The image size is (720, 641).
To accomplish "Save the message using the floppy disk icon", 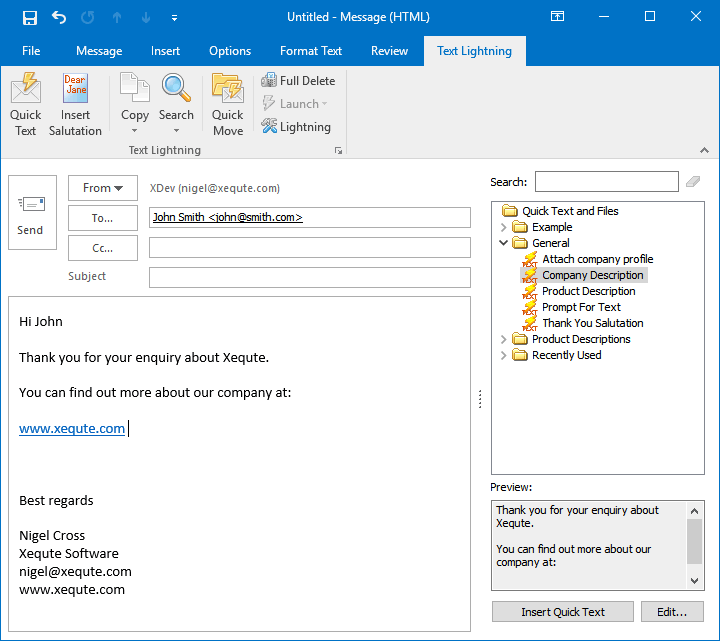I will click(x=30, y=17).
